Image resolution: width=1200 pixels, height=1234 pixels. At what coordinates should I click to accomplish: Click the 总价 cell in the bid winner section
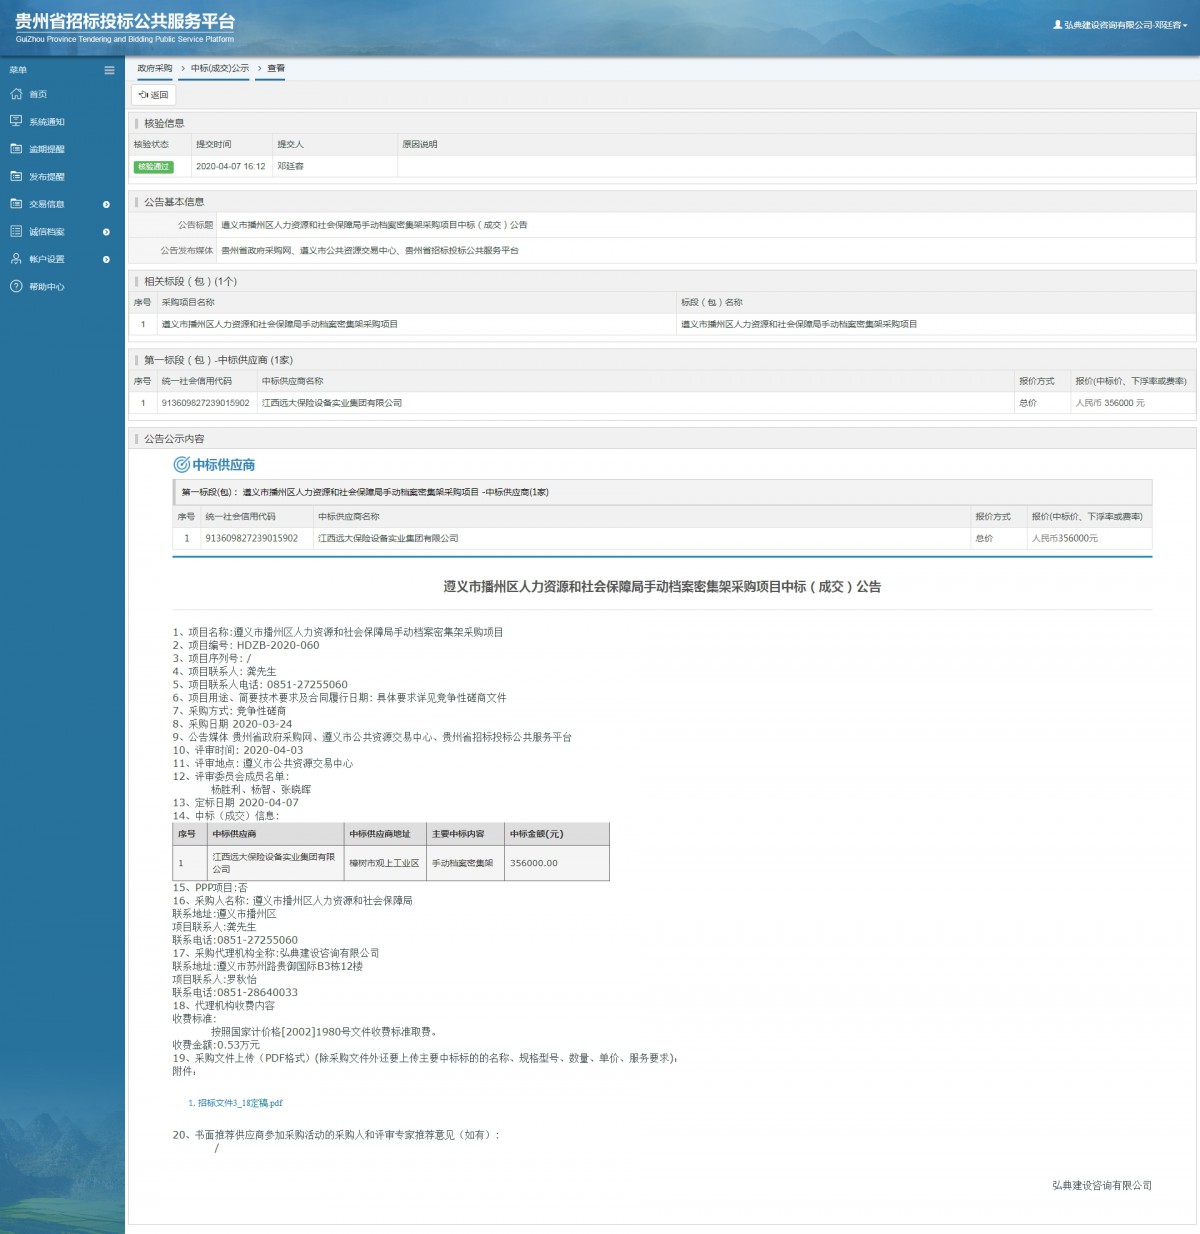pyautogui.click(x=1028, y=403)
